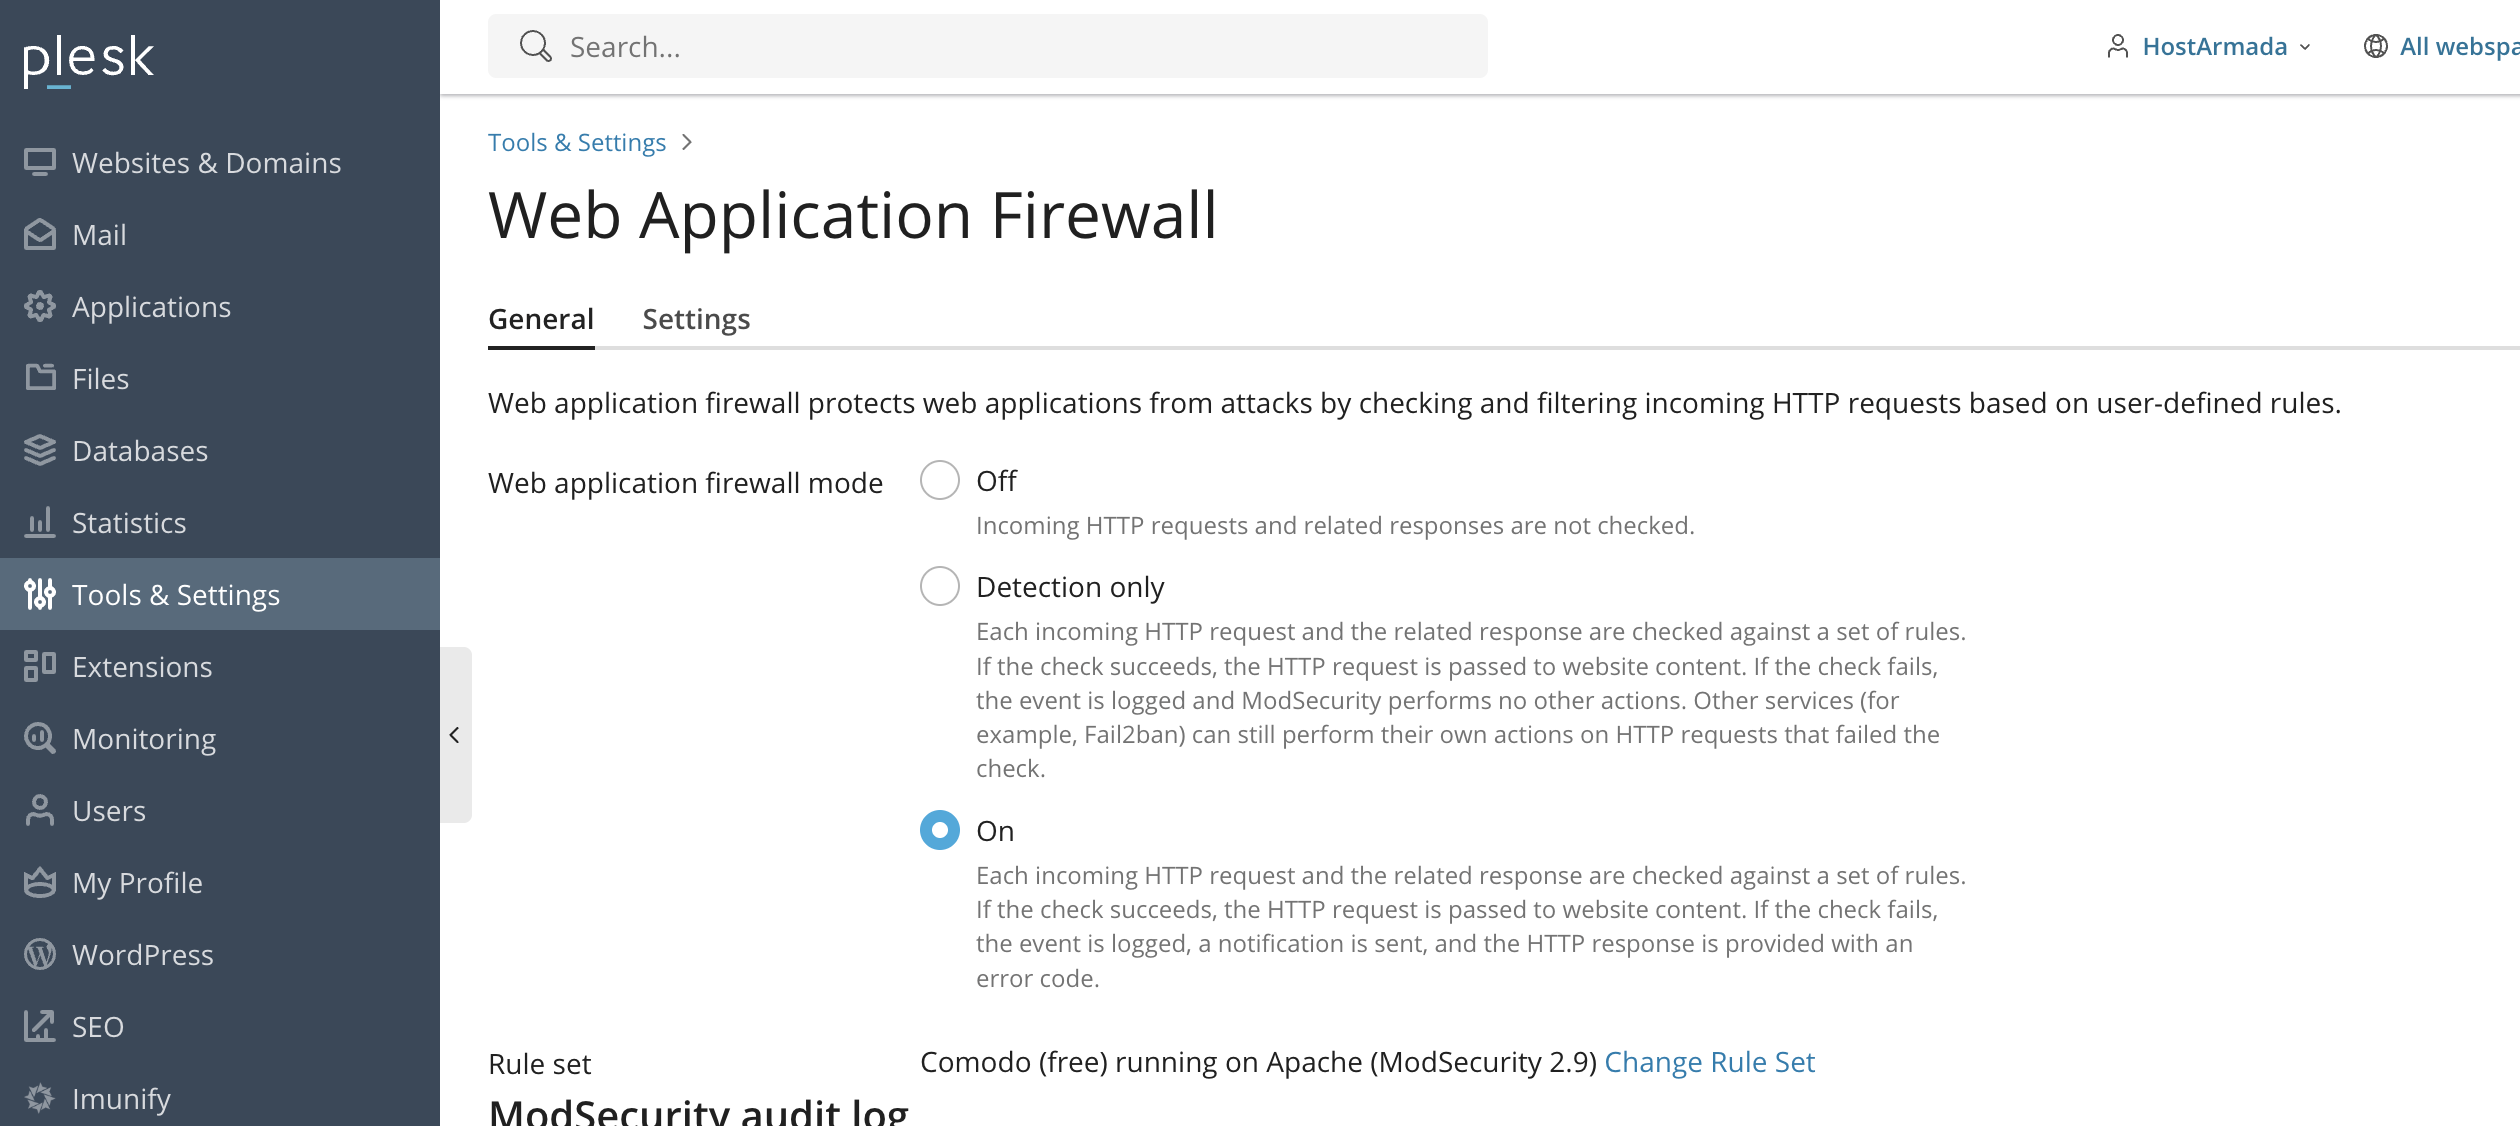Expand the HostArmada account dropdown
Viewport: 2520px width, 1126px height.
[x=2210, y=47]
